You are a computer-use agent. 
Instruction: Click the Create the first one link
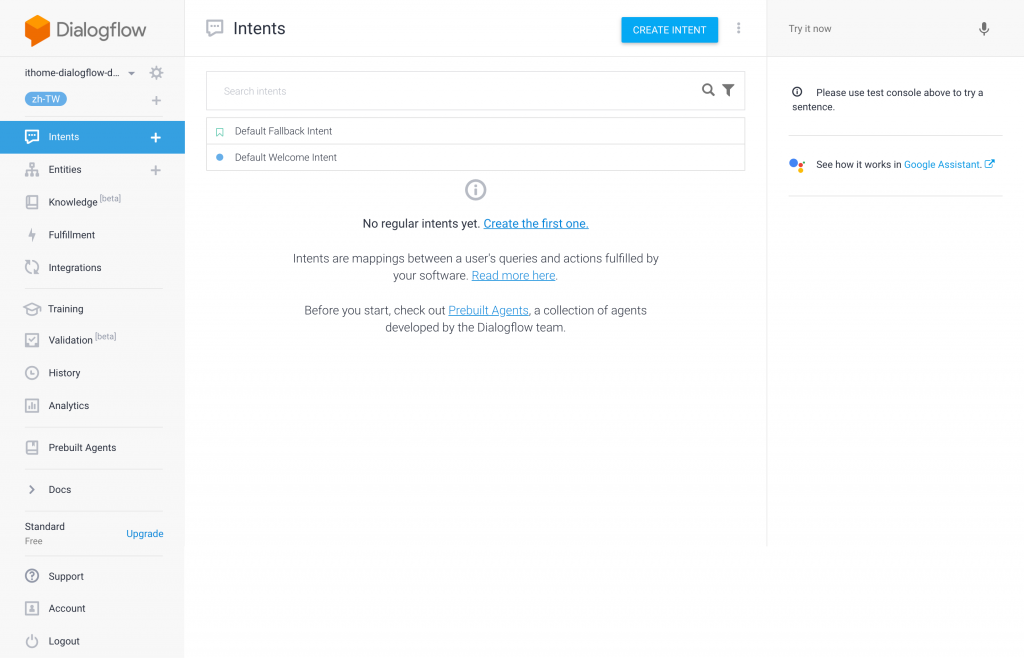[536, 224]
